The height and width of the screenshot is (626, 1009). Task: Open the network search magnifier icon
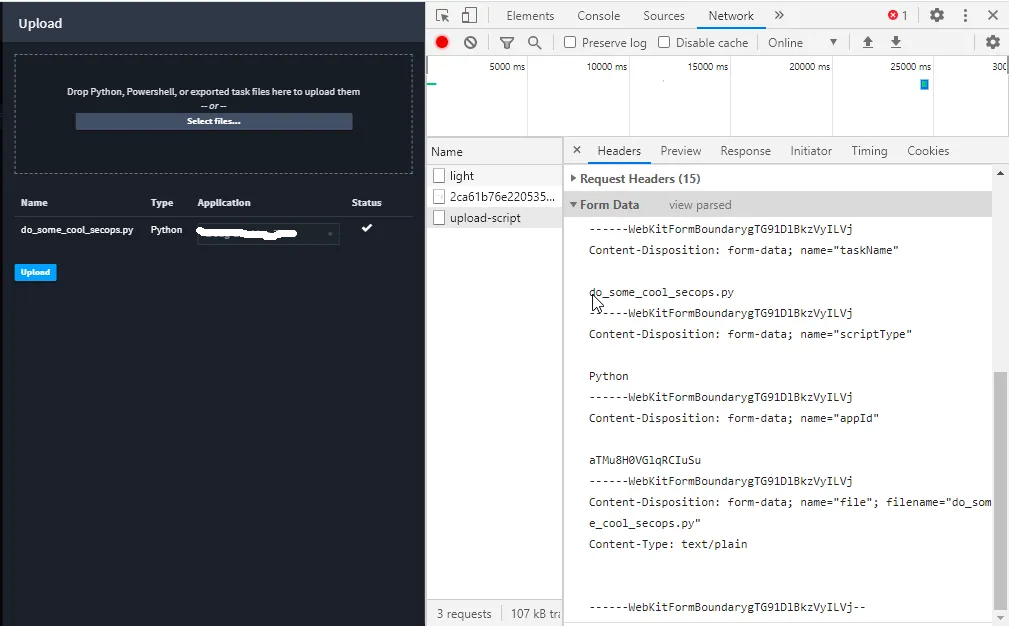click(x=534, y=42)
